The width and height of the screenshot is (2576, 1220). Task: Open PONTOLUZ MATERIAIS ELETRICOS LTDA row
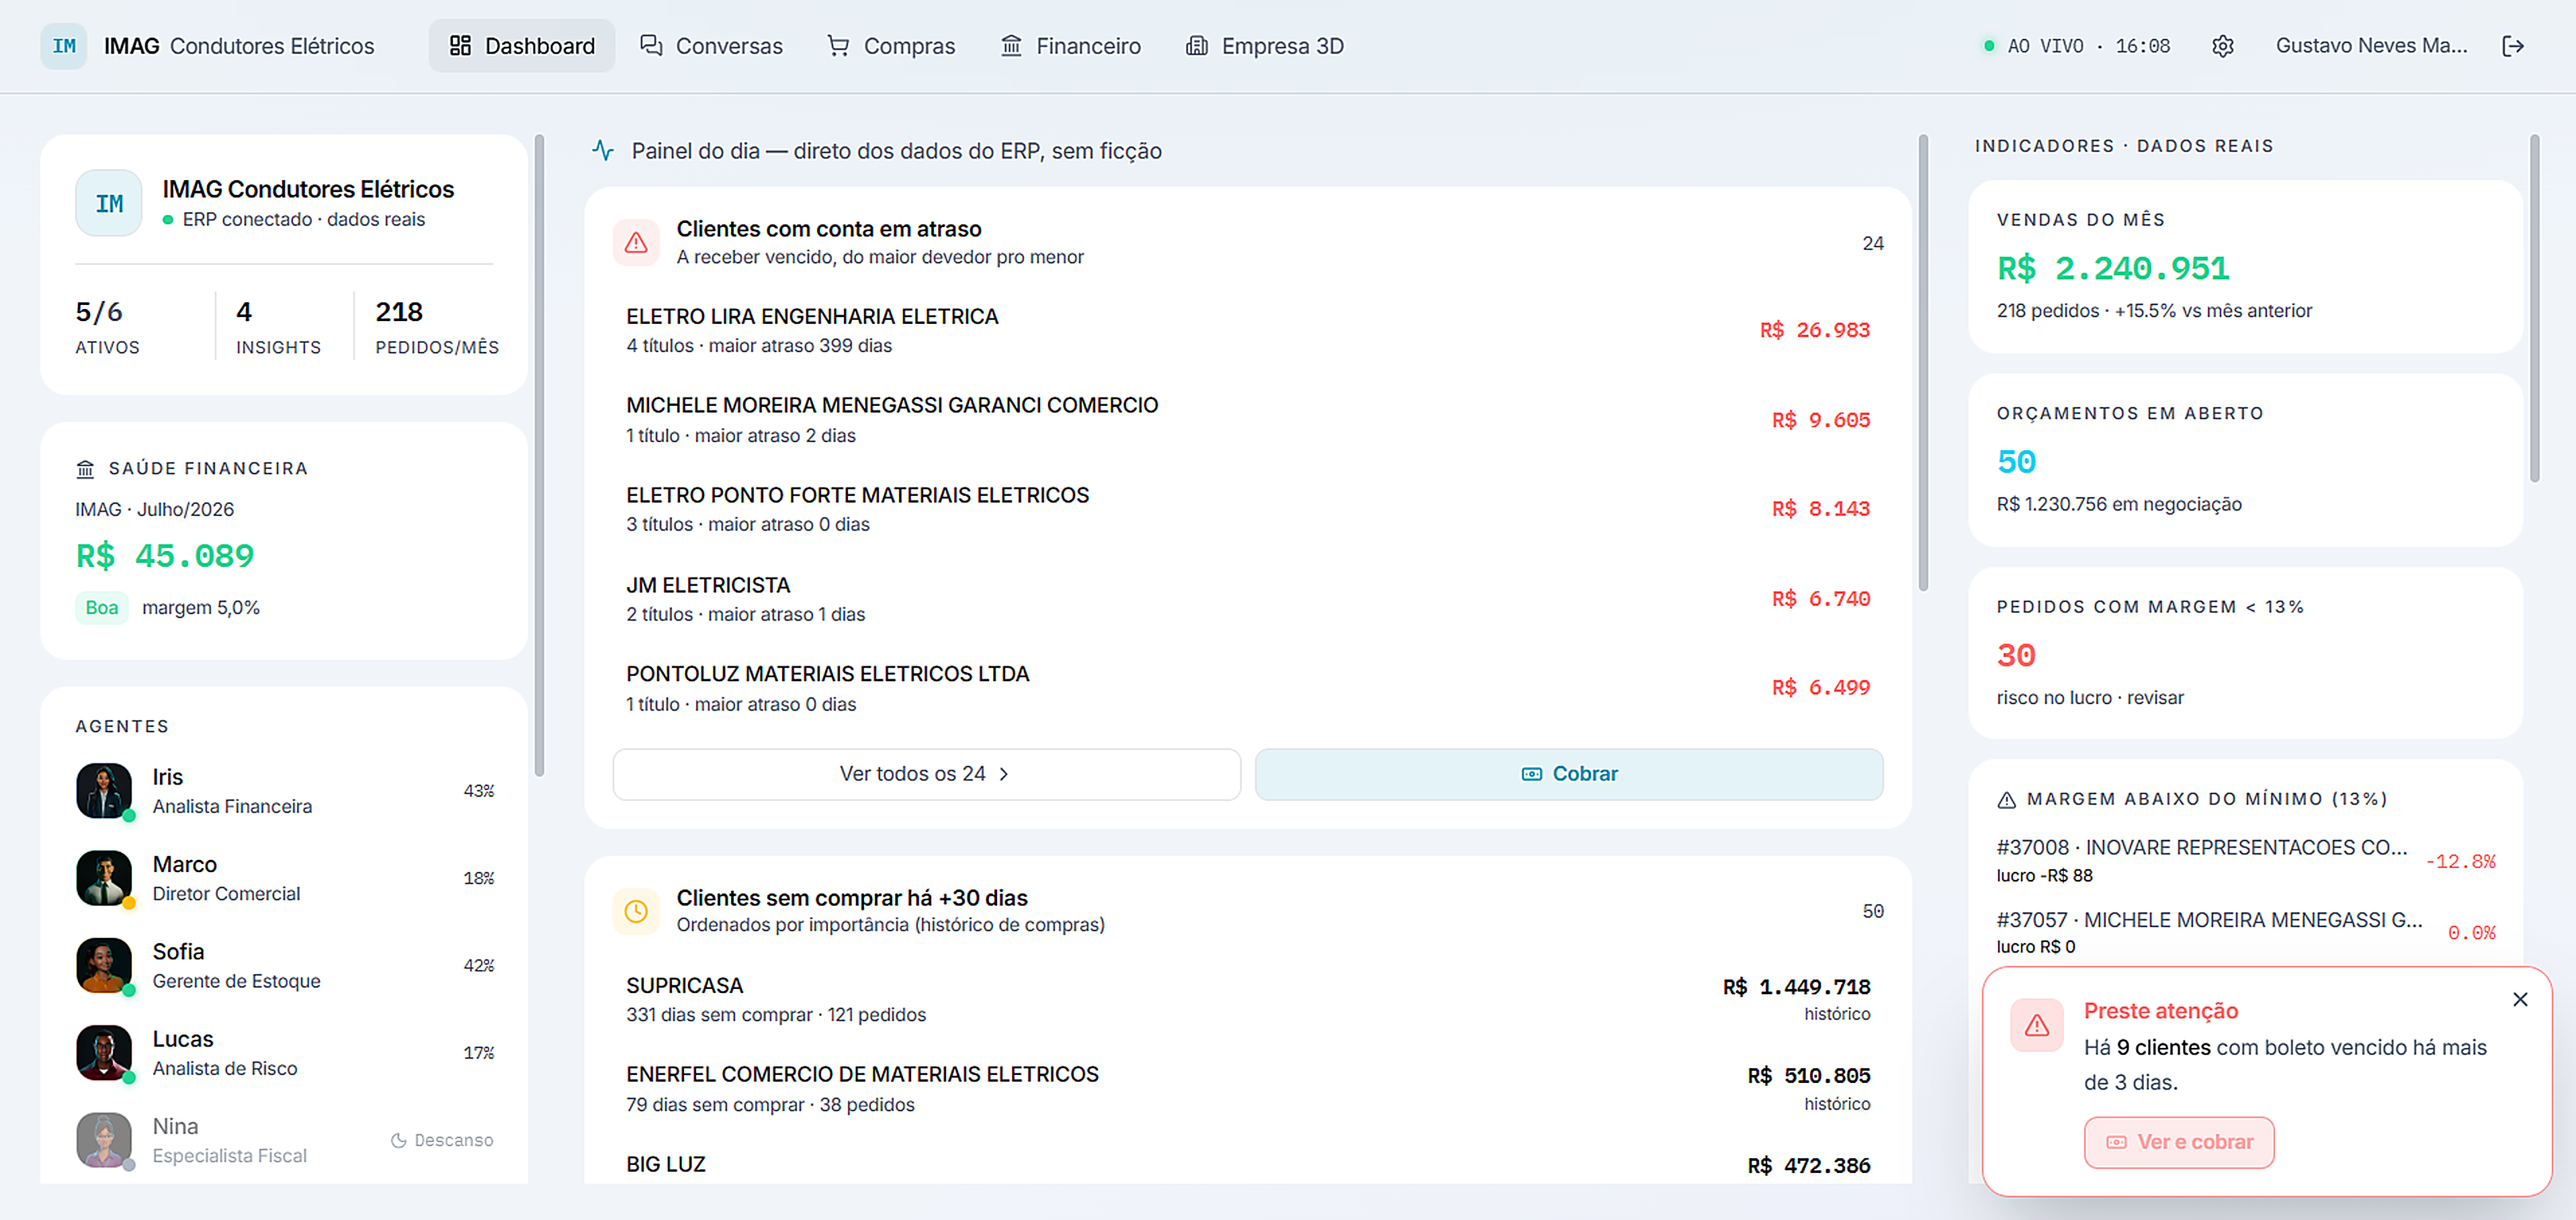click(1248, 688)
